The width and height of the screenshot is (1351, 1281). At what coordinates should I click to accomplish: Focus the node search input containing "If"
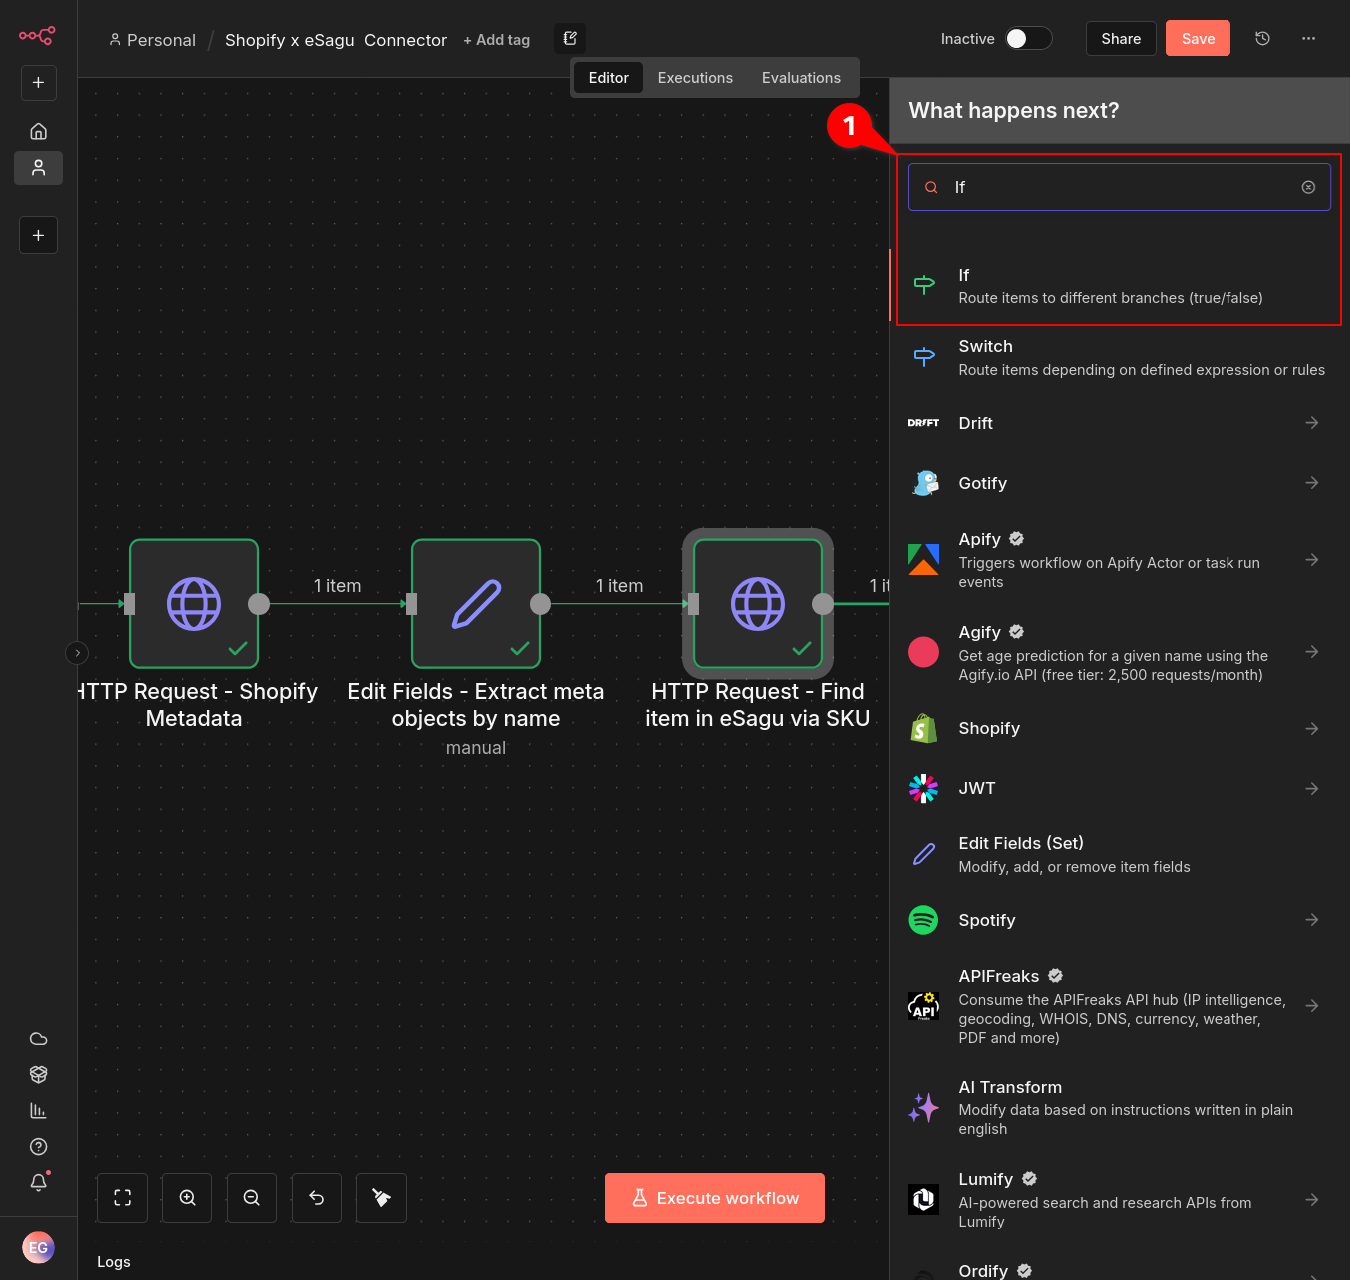pyautogui.click(x=1119, y=187)
